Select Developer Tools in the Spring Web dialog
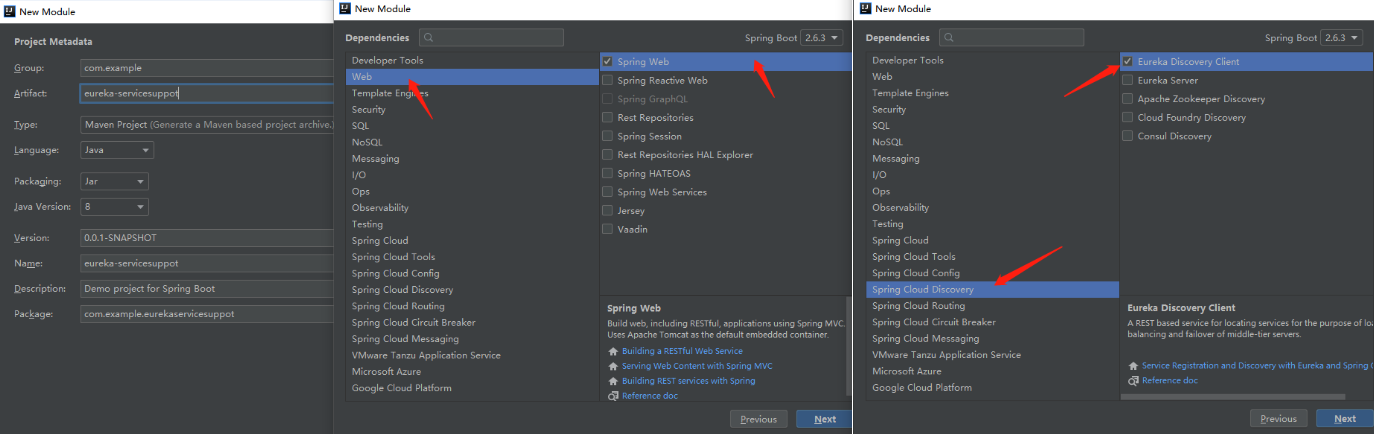 pos(472,60)
